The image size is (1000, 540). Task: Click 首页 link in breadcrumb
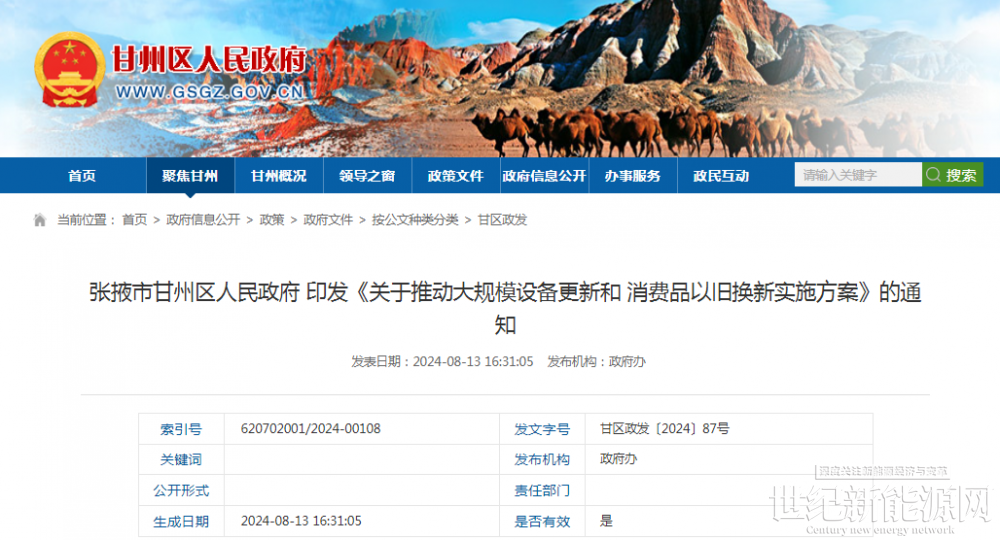click(134, 220)
